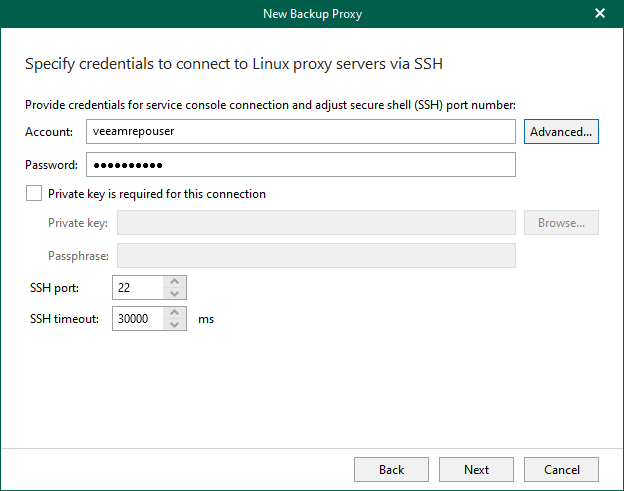The height and width of the screenshot is (491, 624).
Task: Decrement SSH timeout using down arrow
Action: [175, 326]
